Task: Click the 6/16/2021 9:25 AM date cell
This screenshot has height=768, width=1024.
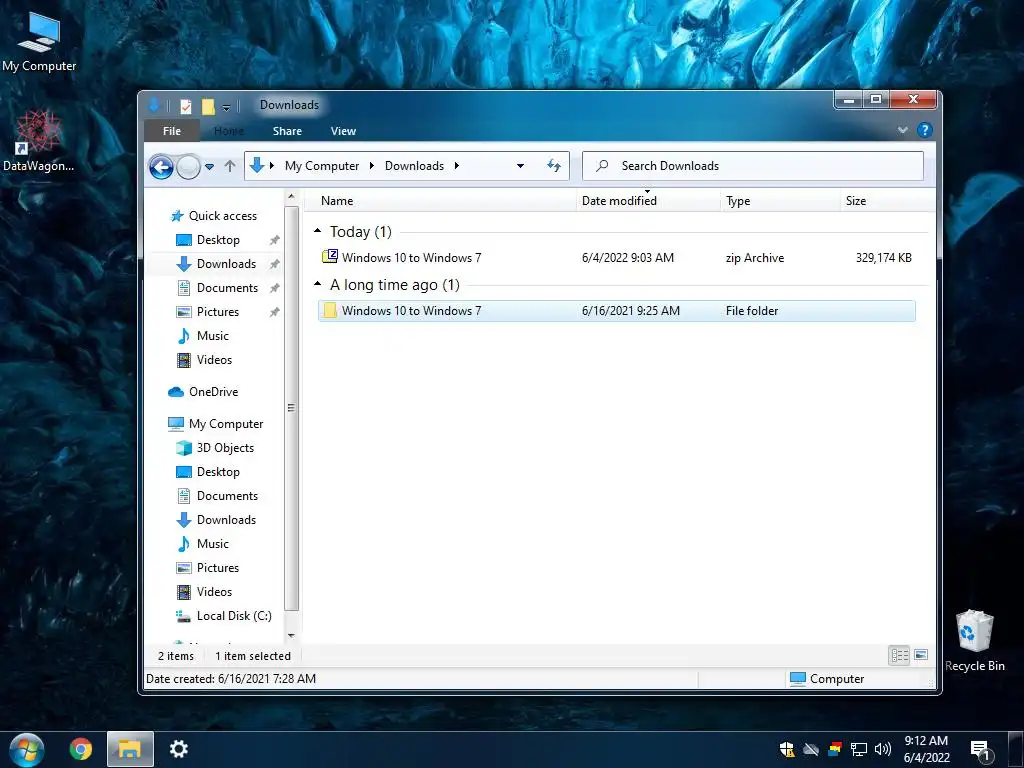Action: [x=631, y=311]
